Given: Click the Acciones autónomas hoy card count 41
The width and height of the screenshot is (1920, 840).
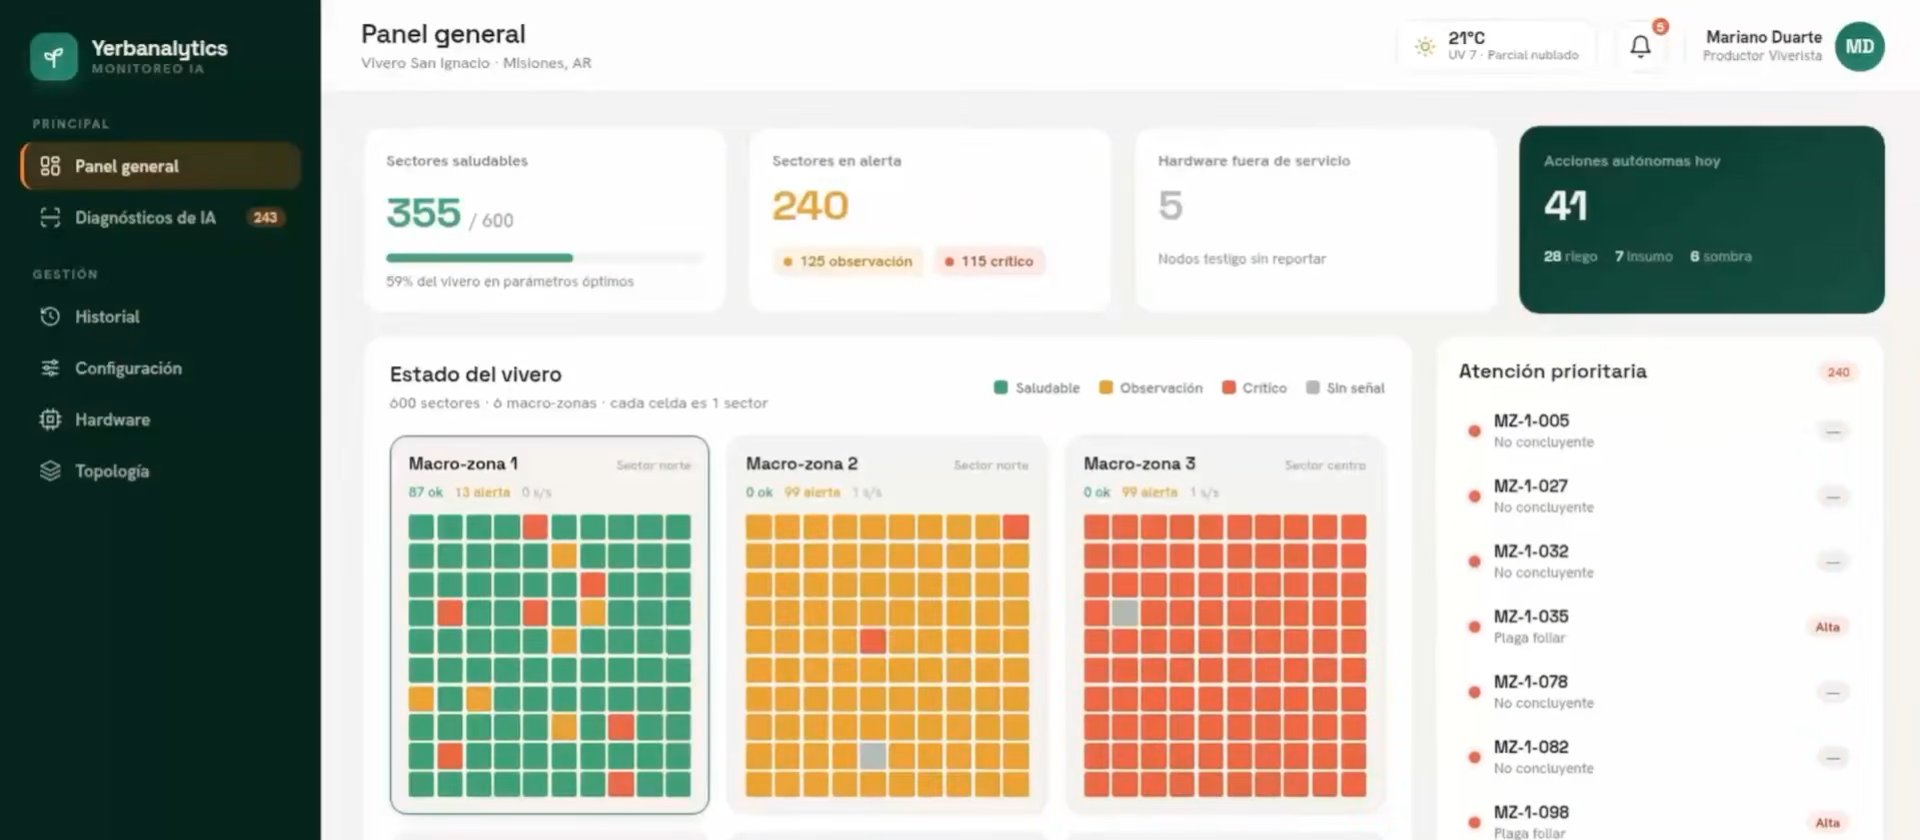Looking at the screenshot, I should point(1565,206).
